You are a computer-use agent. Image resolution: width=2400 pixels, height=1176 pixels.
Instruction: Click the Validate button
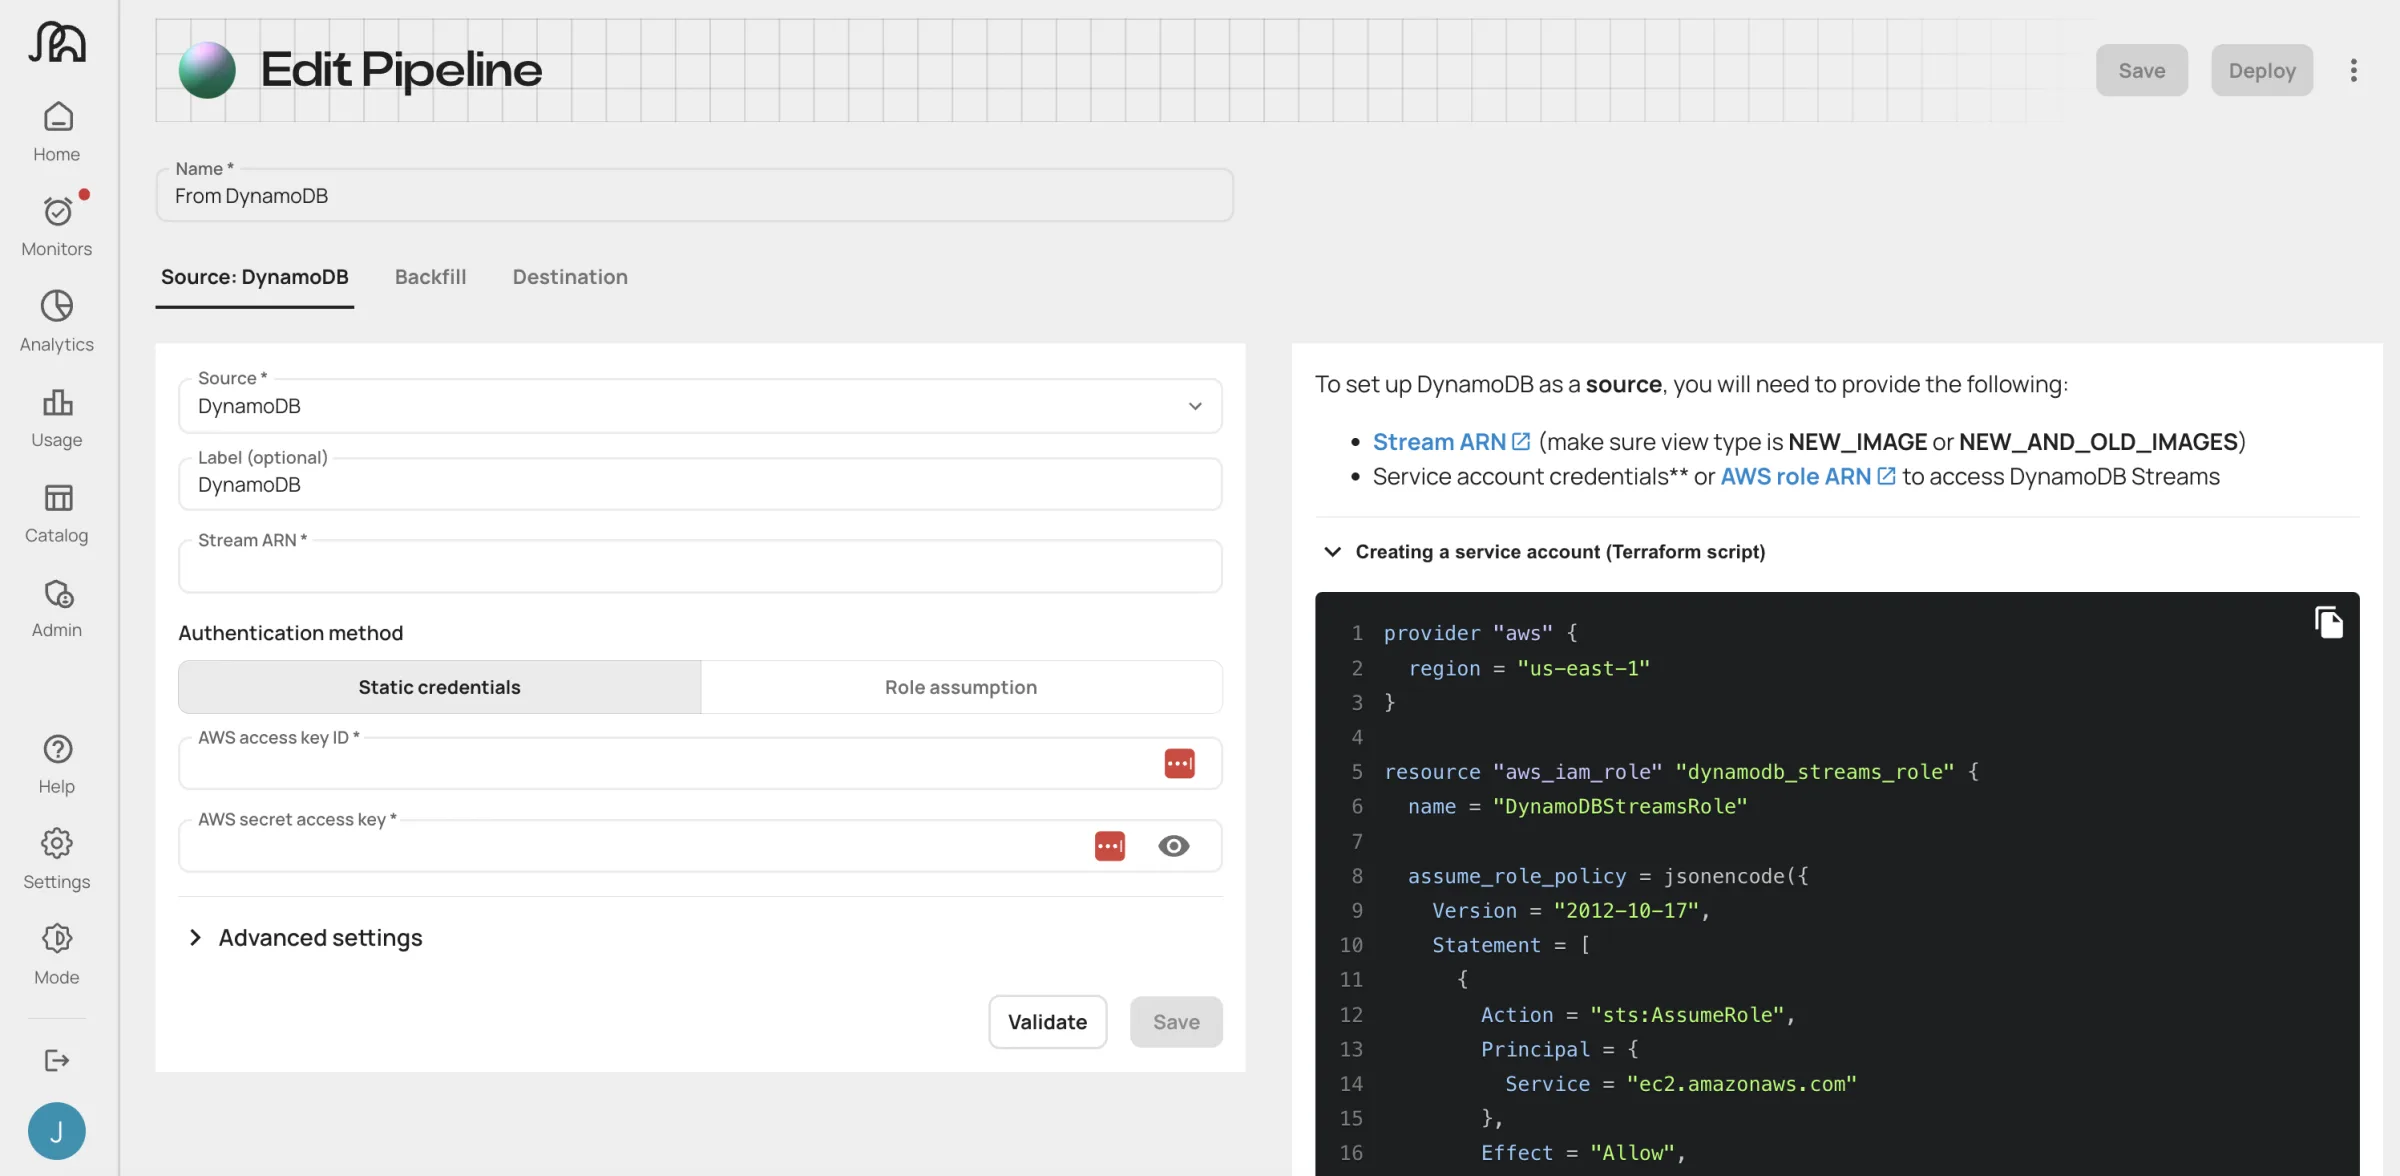1047,1022
